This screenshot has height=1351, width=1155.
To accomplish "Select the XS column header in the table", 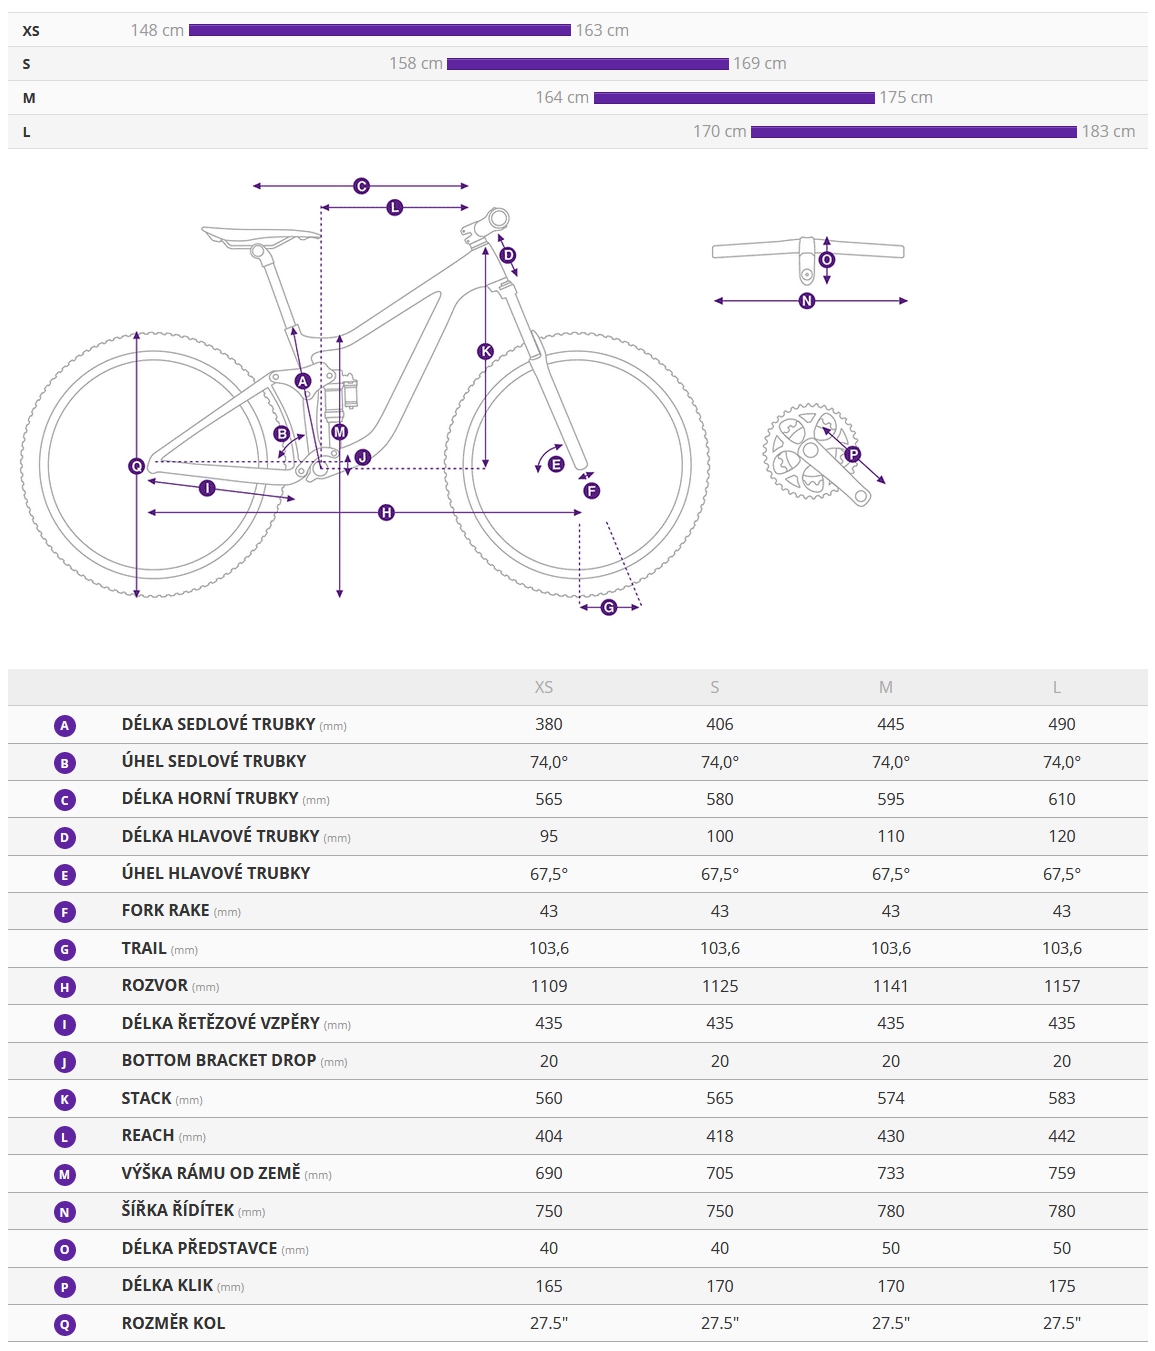I will click(x=544, y=687).
